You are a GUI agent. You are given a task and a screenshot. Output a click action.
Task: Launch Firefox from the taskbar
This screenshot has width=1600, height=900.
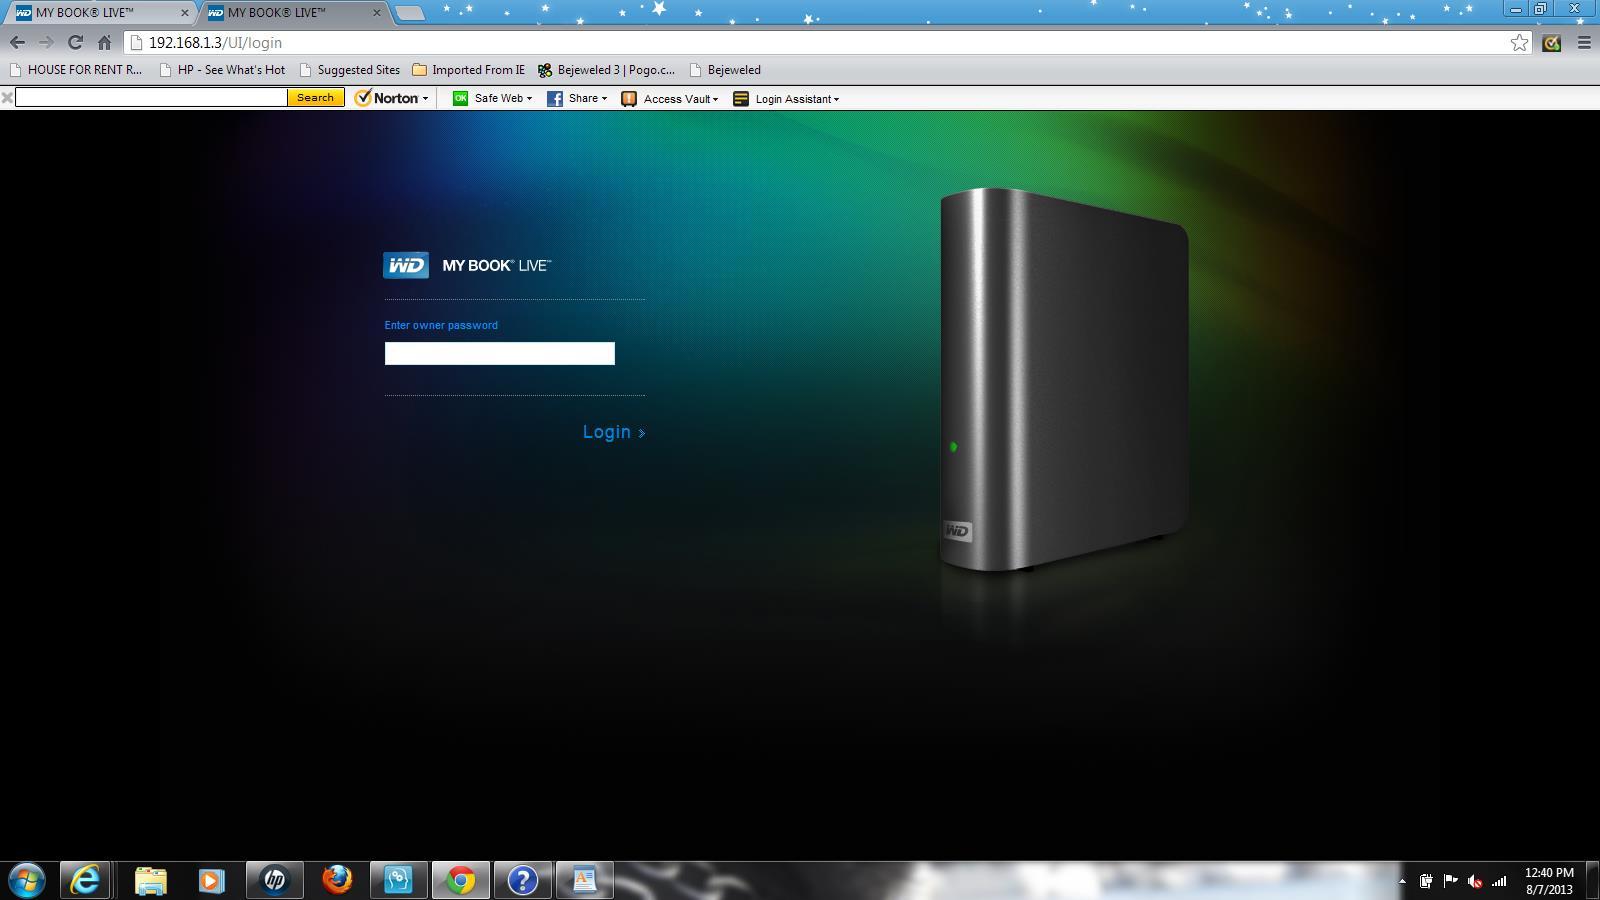point(336,880)
